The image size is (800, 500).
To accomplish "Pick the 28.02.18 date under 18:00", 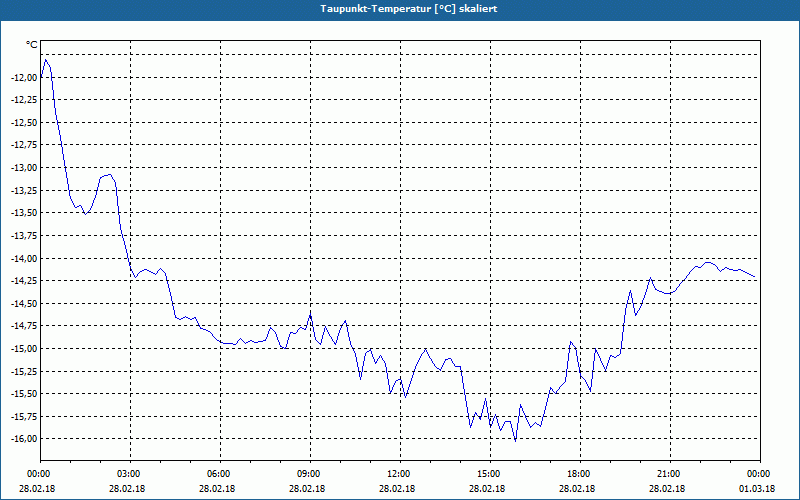I will [577, 489].
